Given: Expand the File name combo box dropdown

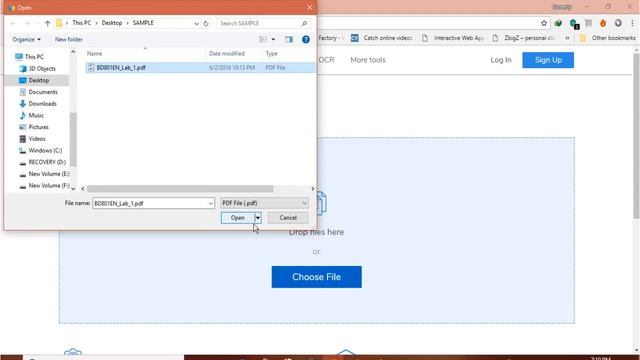Looking at the screenshot, I should pos(210,203).
